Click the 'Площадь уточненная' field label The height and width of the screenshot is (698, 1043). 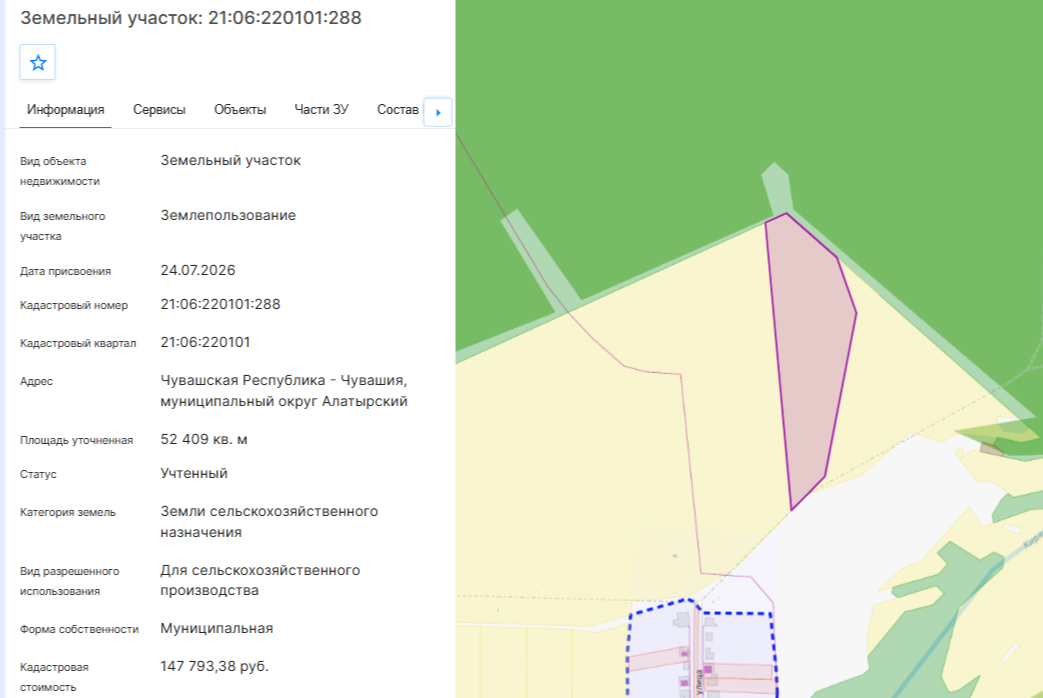[76, 440]
